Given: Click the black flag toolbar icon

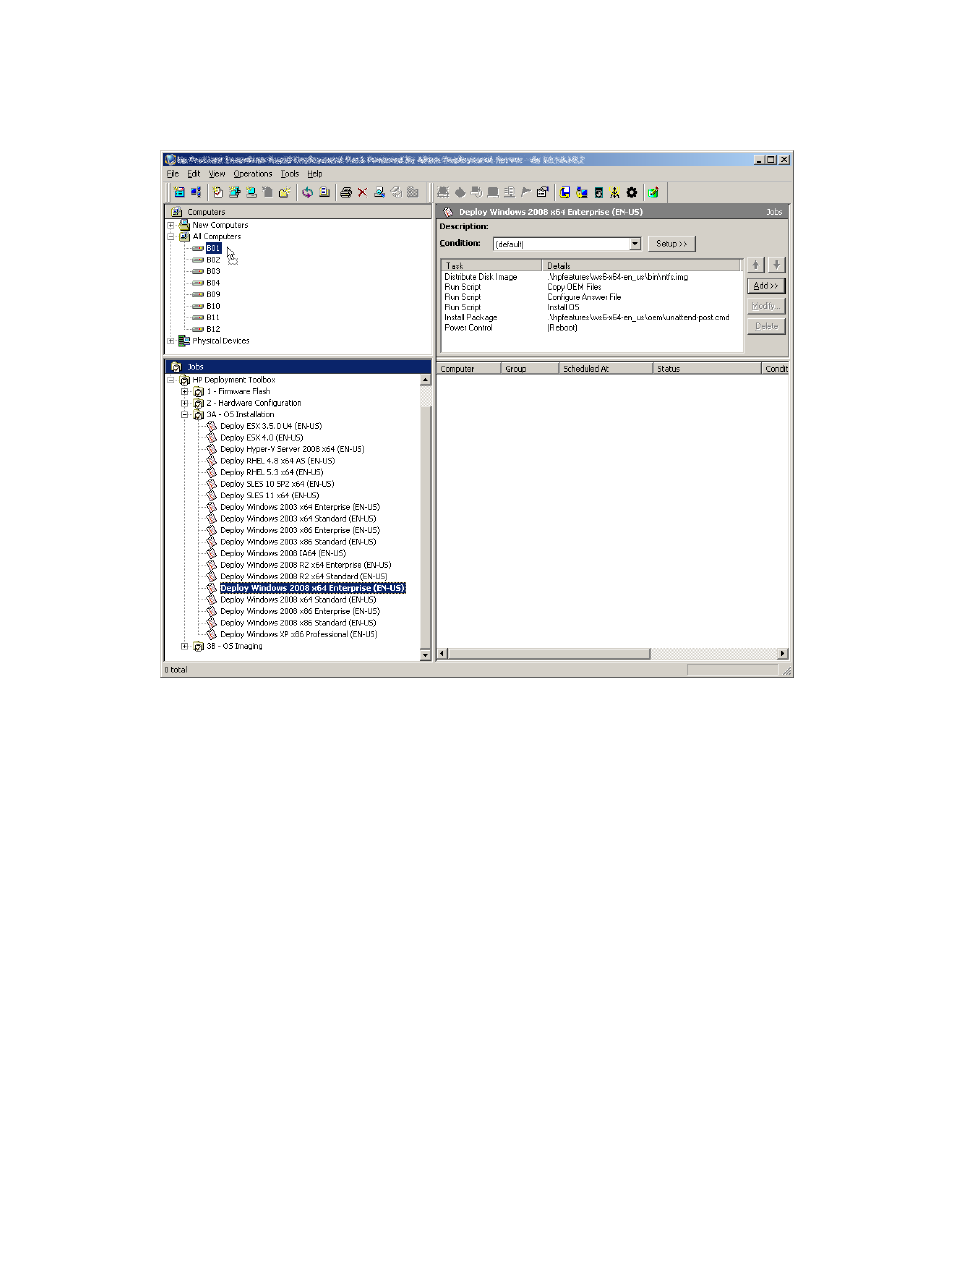Looking at the screenshot, I should [526, 192].
